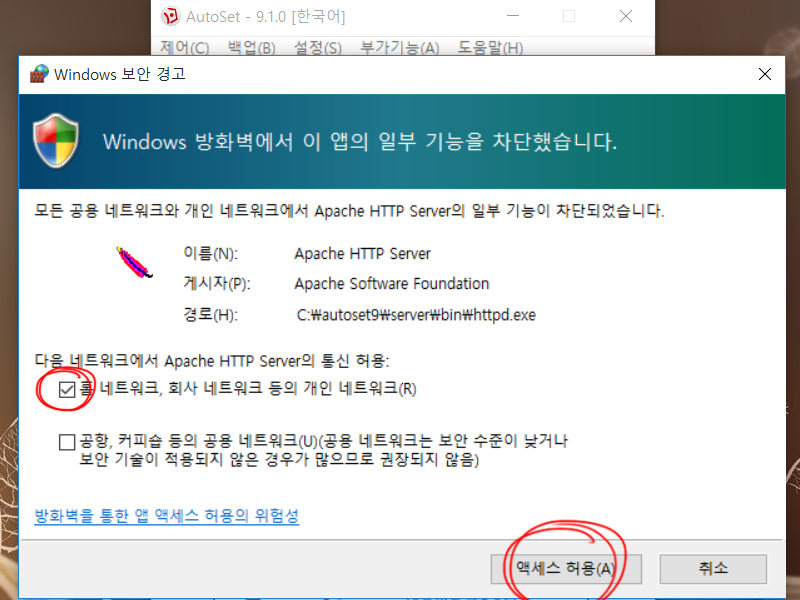This screenshot has height=600, width=800.
Task: Close the Windows 보안 경고 dialog
Action: pyautogui.click(x=764, y=74)
